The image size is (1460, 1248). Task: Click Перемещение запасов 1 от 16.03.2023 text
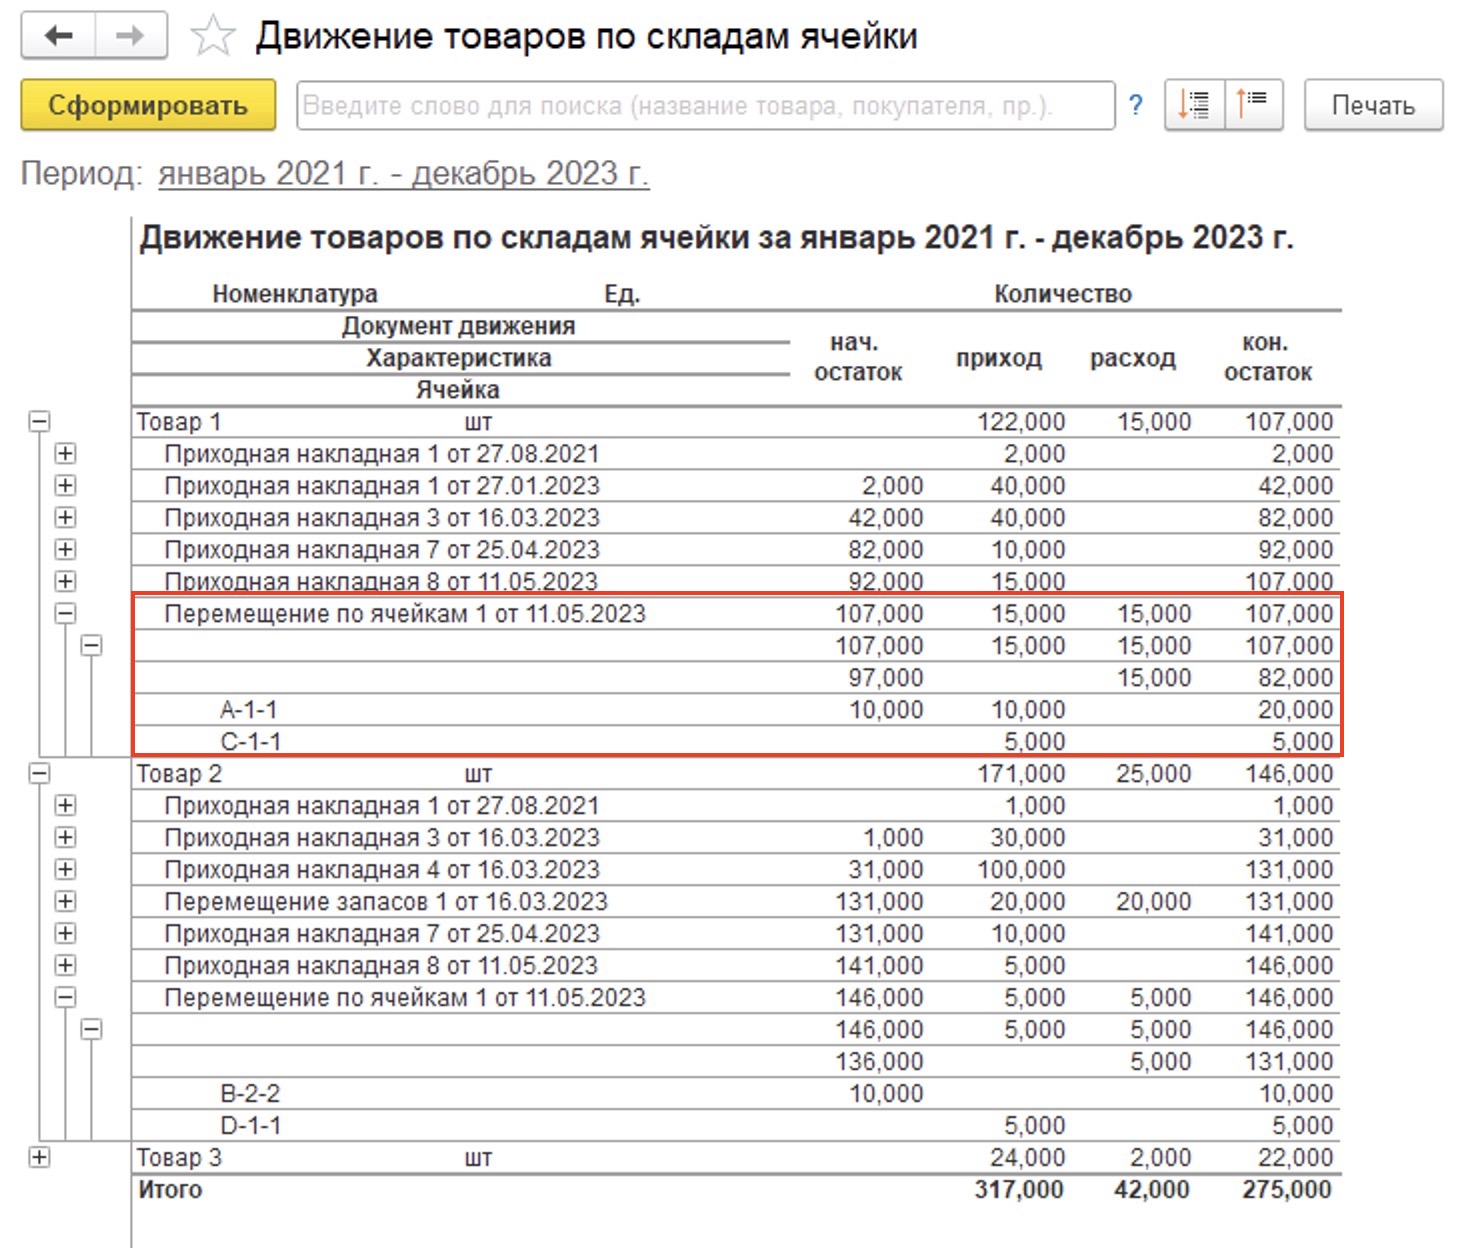(x=386, y=902)
